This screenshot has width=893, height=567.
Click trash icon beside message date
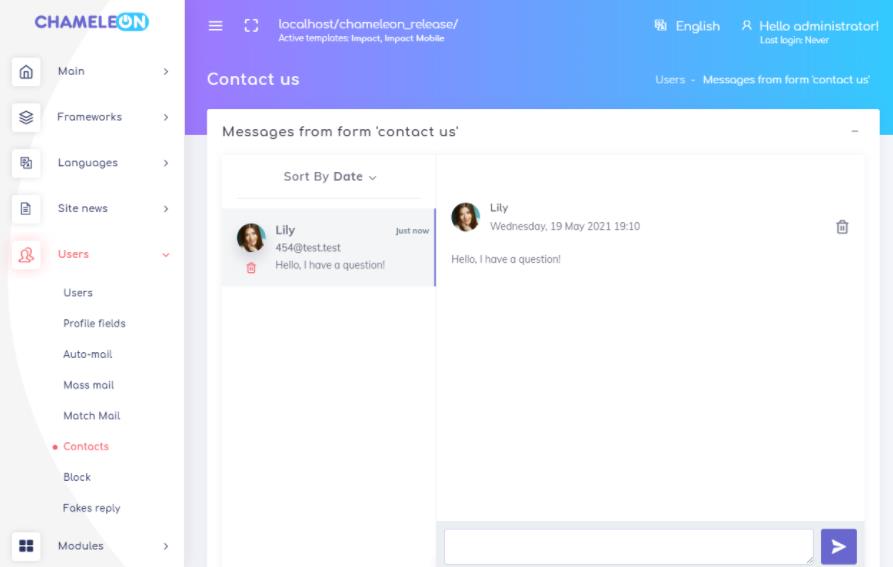point(842,227)
